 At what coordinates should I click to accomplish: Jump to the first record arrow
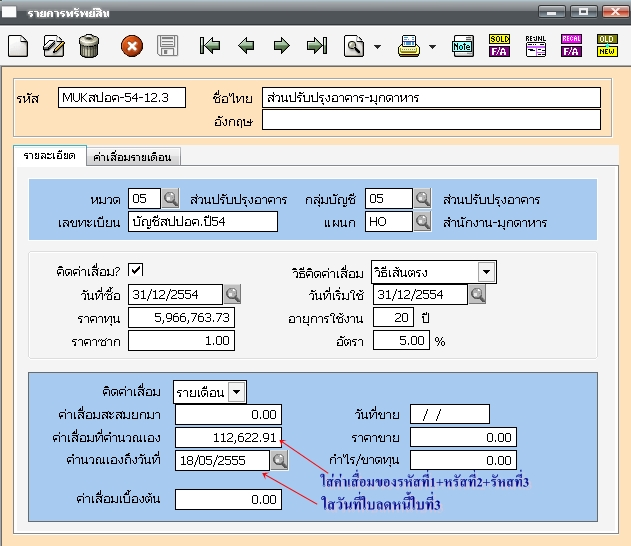(x=210, y=46)
